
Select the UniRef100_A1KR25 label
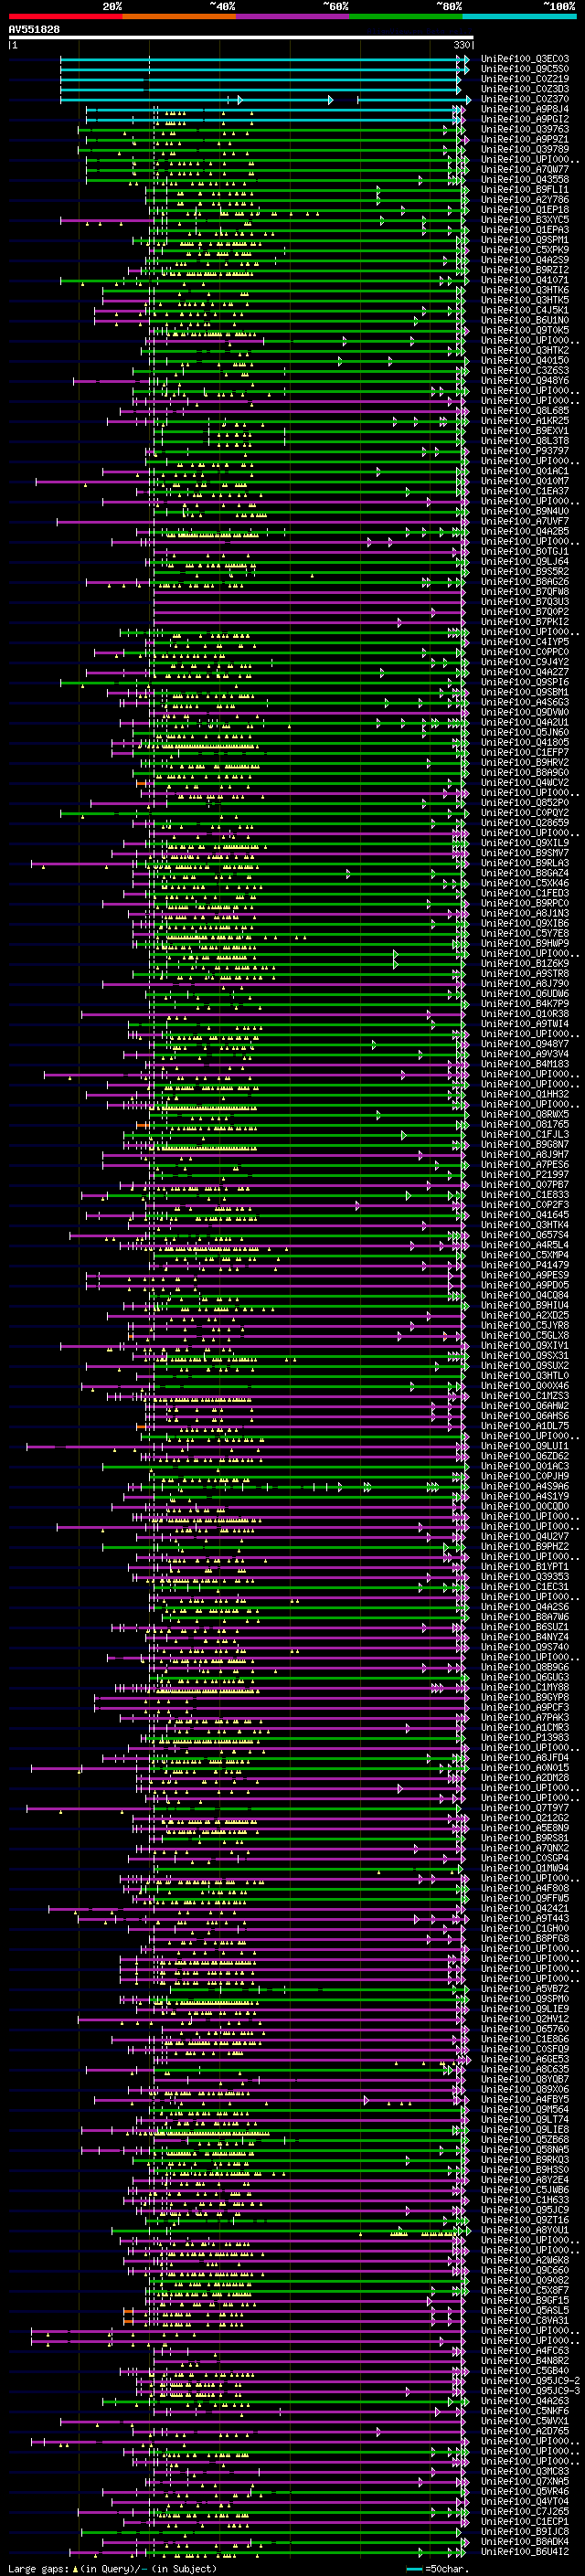(x=525, y=421)
